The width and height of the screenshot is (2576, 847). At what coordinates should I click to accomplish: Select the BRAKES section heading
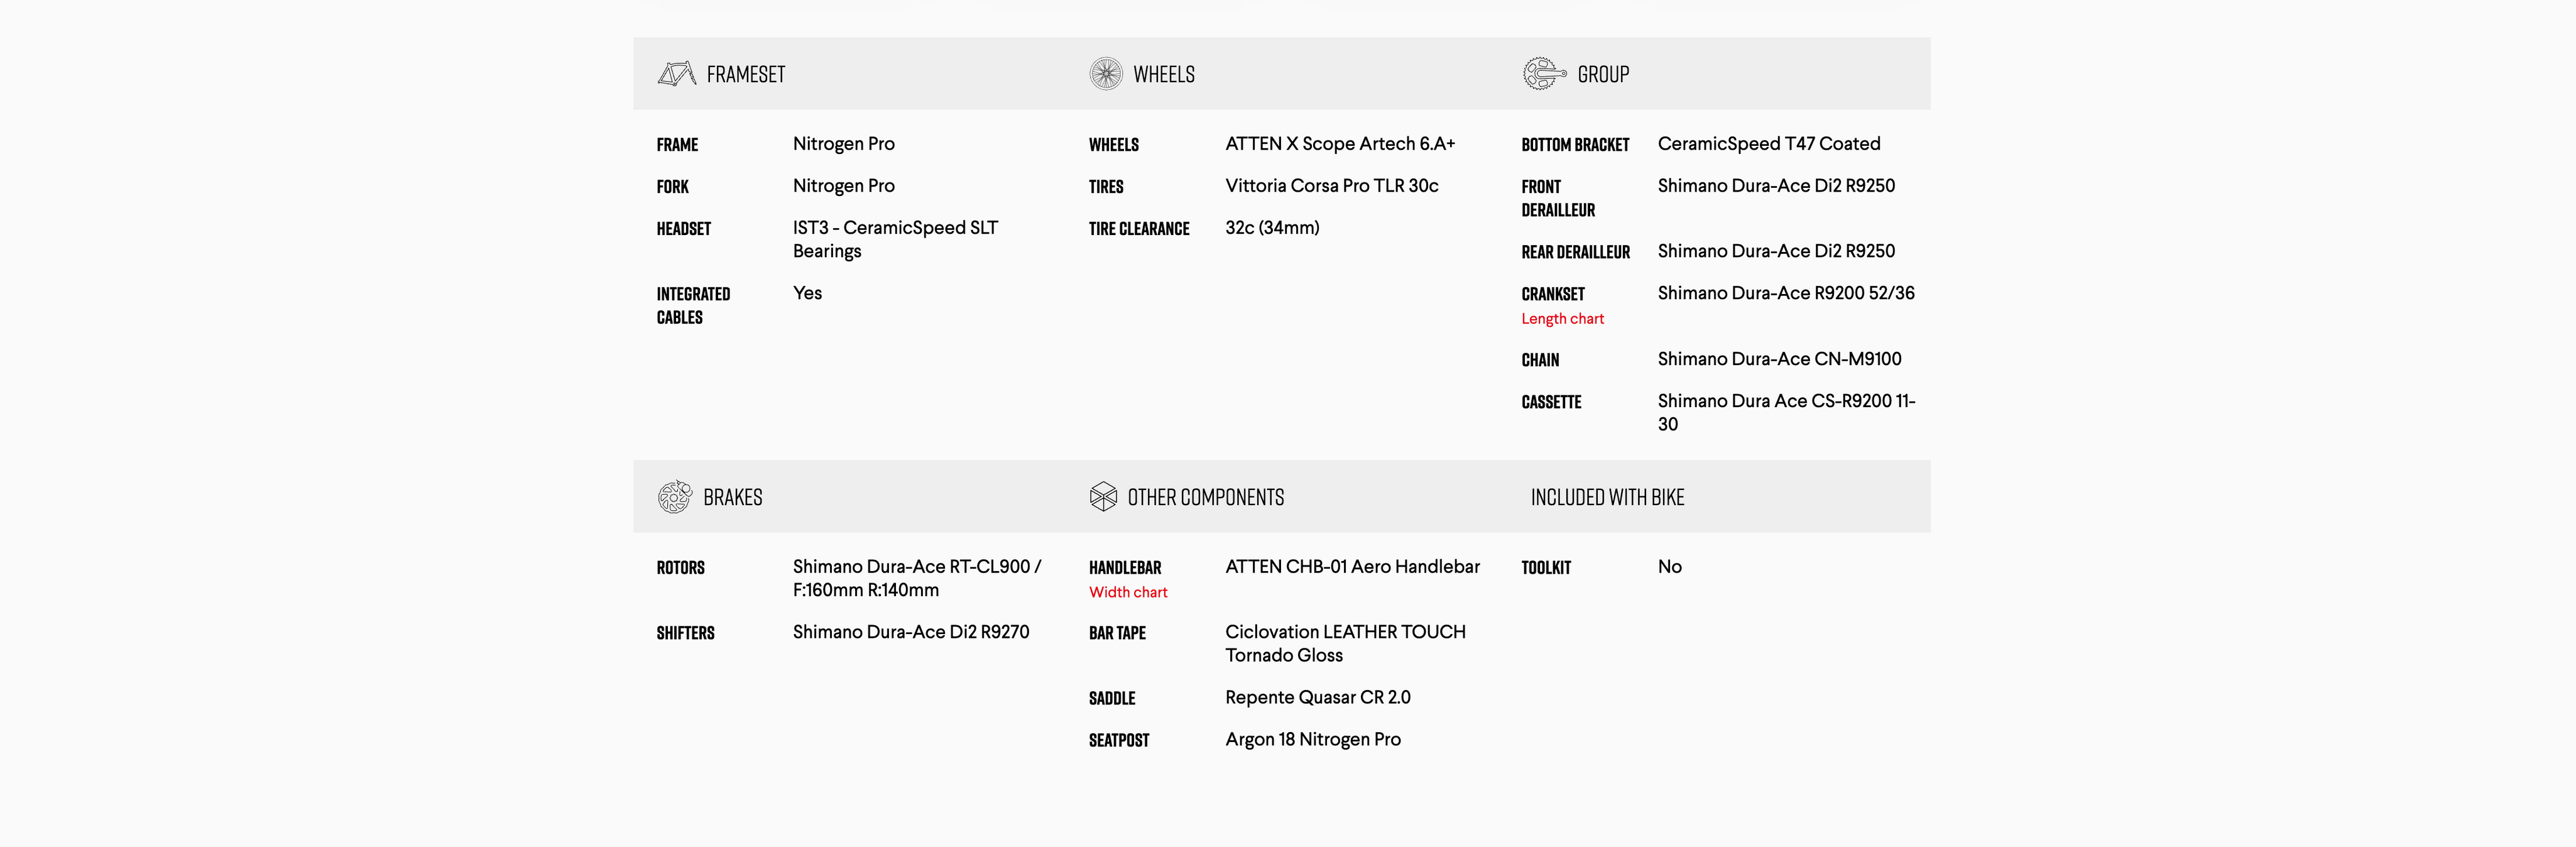coord(732,498)
